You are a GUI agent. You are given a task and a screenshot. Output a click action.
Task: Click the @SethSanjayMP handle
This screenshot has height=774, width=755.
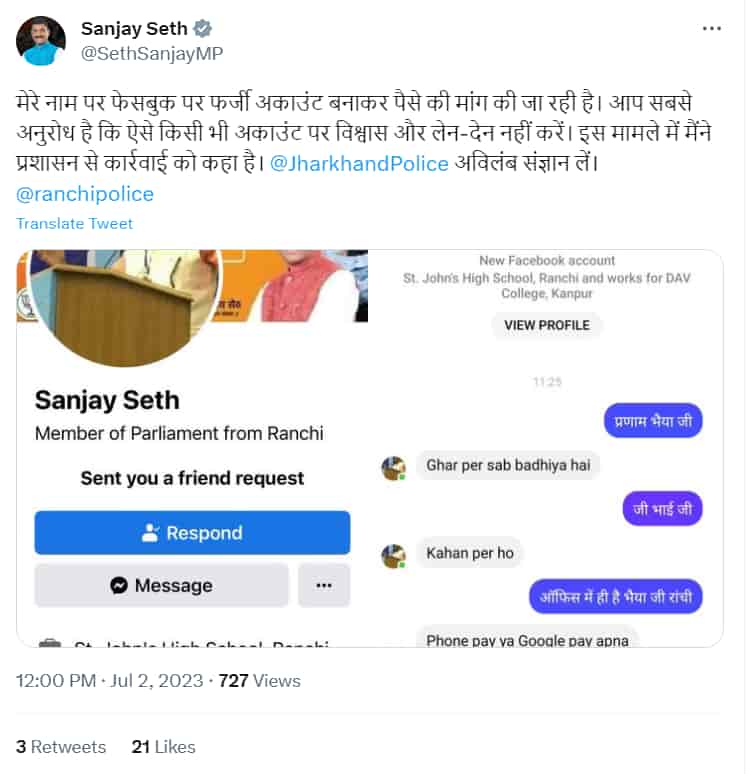point(152,53)
